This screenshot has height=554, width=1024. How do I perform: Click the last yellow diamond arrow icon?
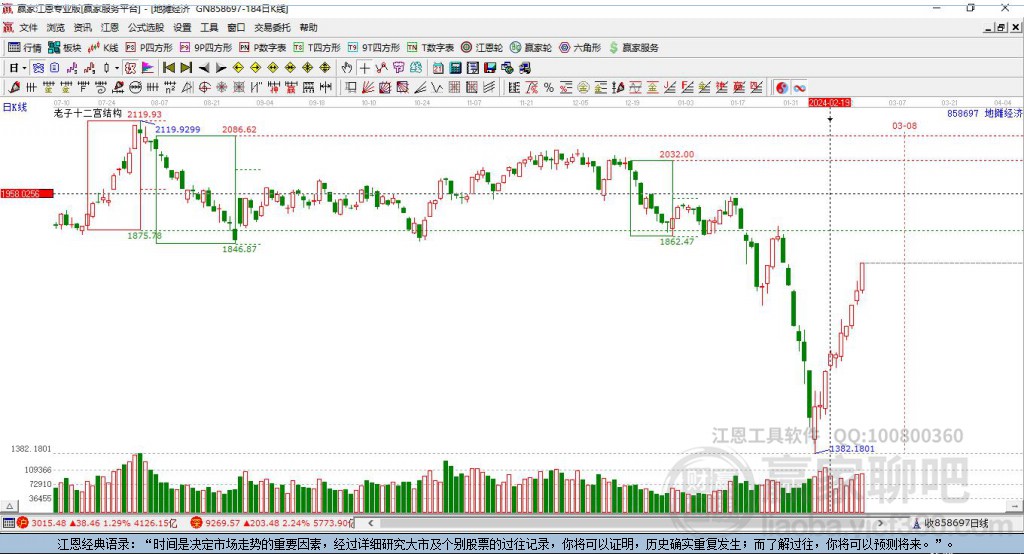(325, 68)
